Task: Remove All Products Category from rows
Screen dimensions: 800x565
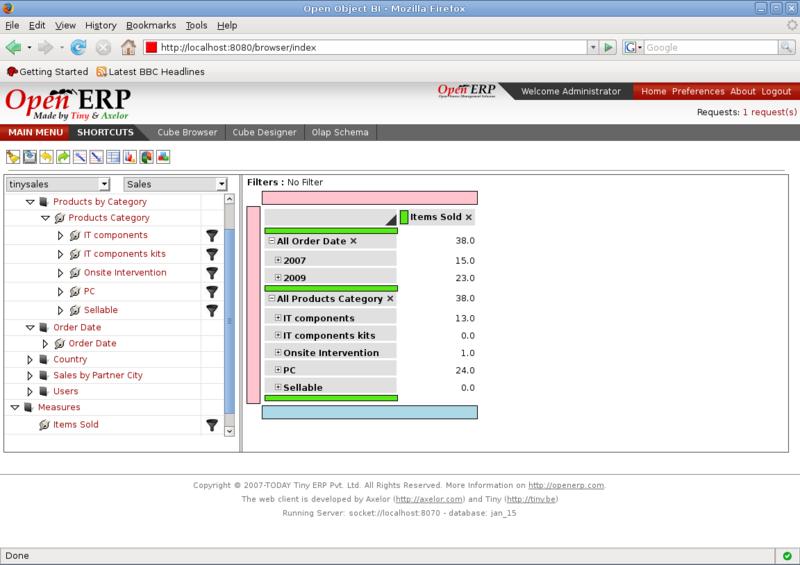Action: pos(390,299)
